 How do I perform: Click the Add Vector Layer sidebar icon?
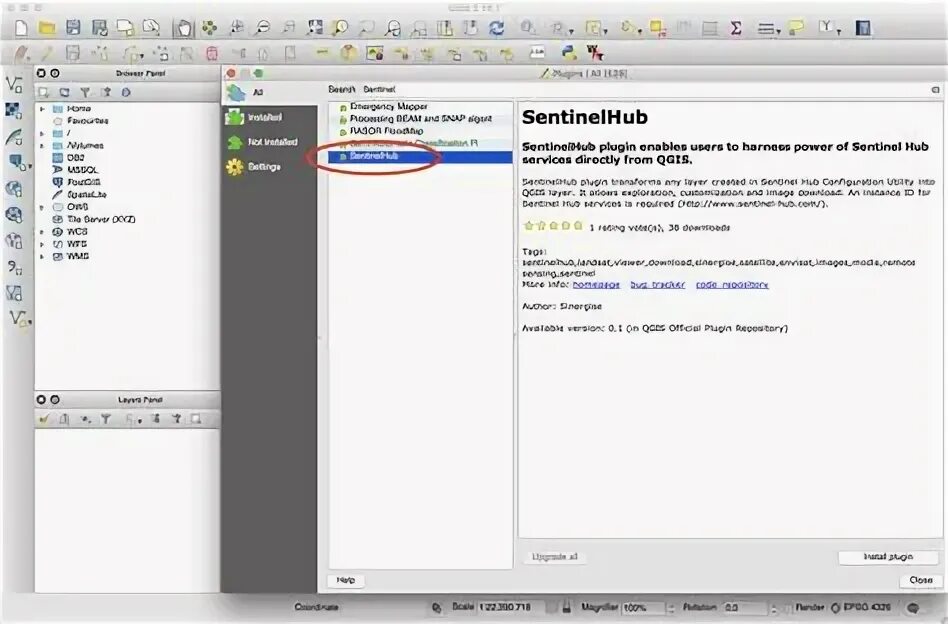15,85
